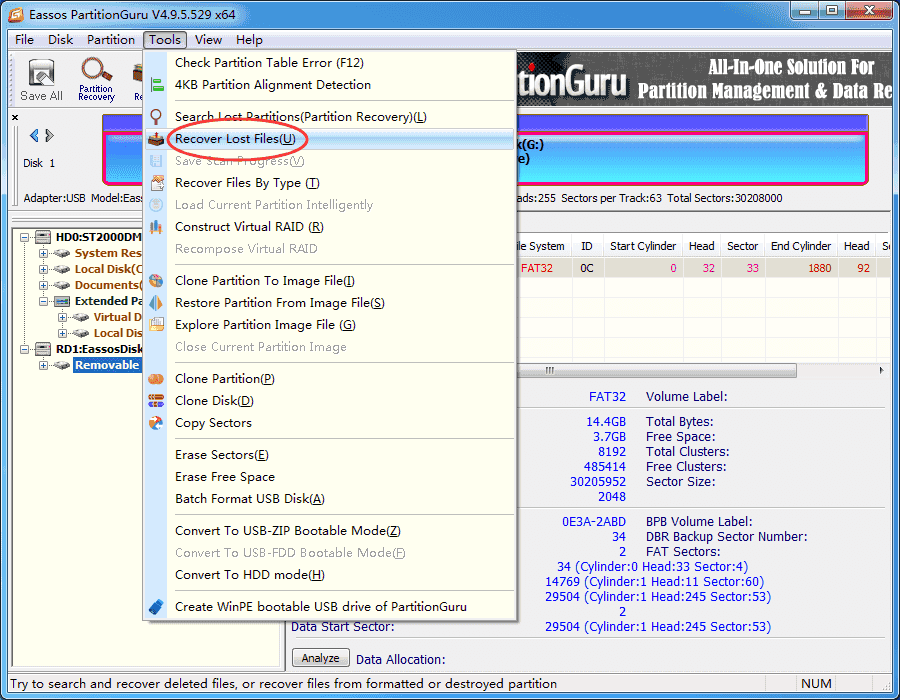Click the horizontal scrollbar thumb in partition table
The width and height of the screenshot is (900, 700).
coord(657,371)
